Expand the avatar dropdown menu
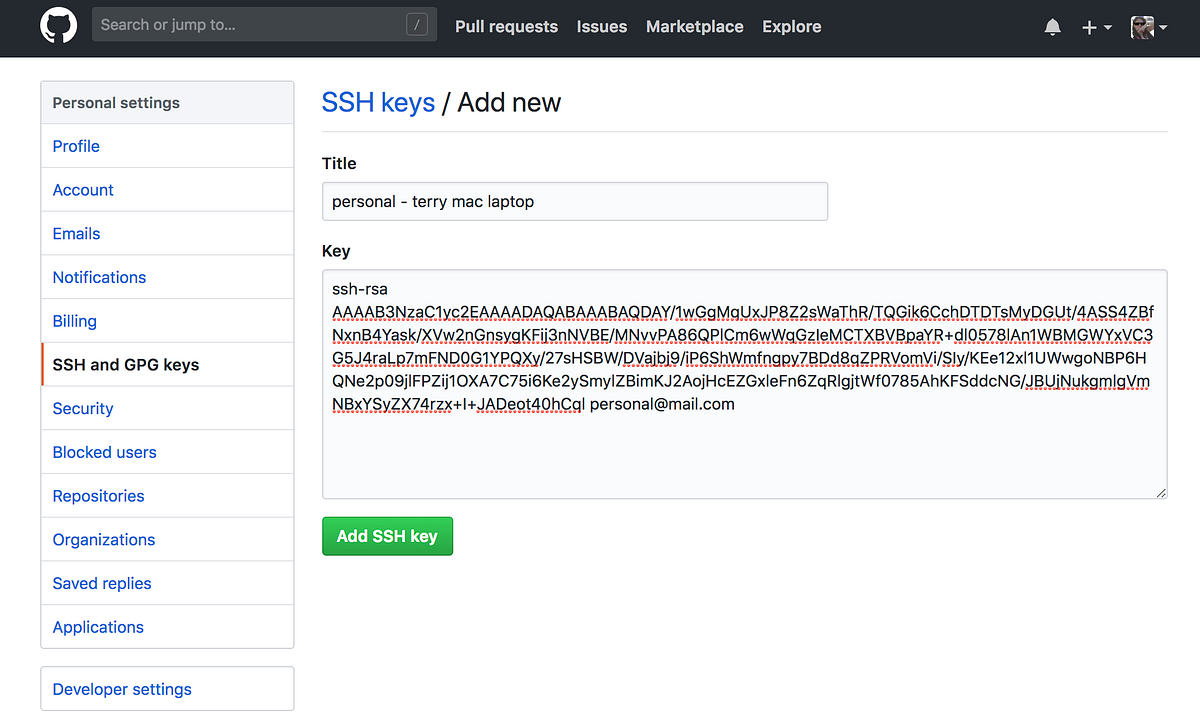The image size is (1200, 726). [x=1163, y=30]
